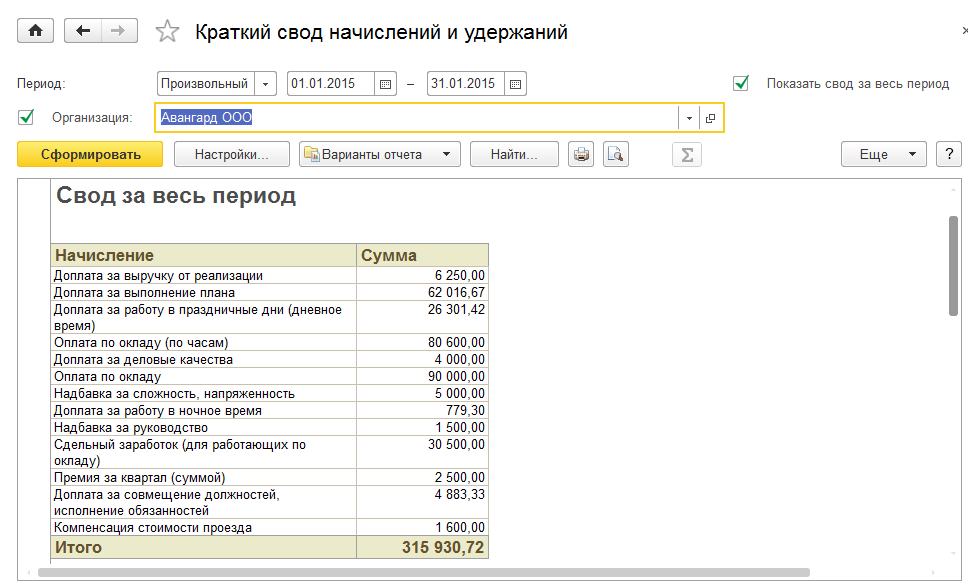This screenshot has height=584, width=968.
Task: Toggle the Организация checkbox
Action: coord(26,118)
